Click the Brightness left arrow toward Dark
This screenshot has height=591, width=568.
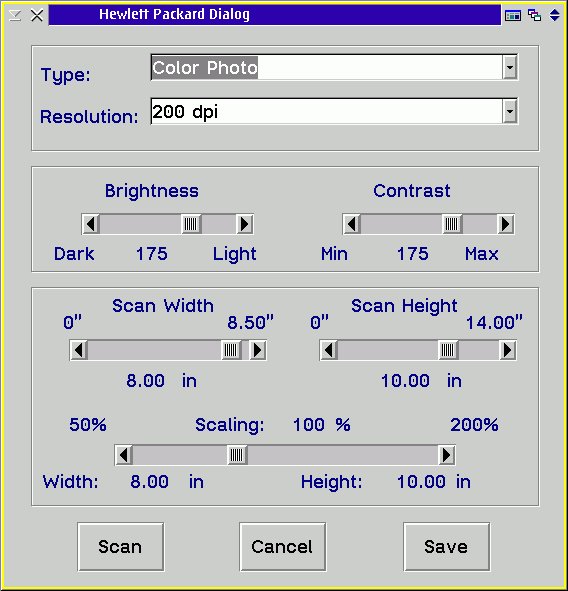click(91, 224)
